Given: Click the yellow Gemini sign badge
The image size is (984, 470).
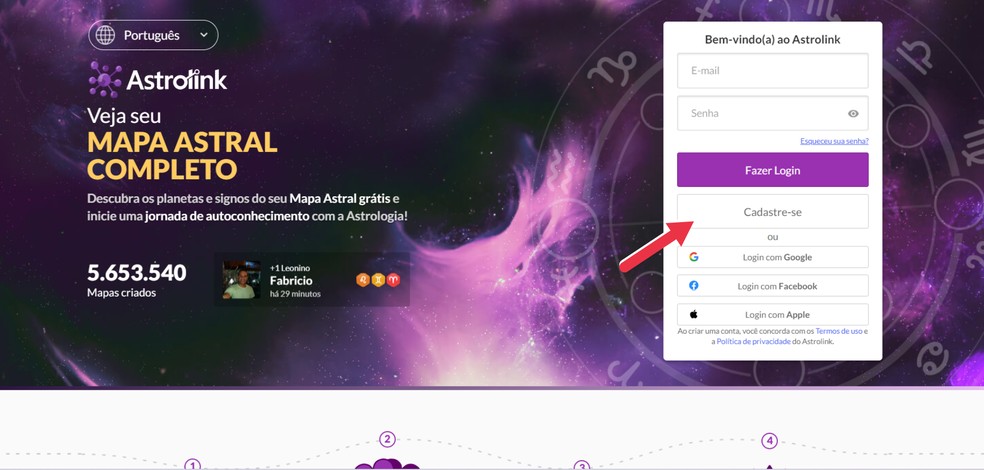Looking at the screenshot, I should click(378, 280).
